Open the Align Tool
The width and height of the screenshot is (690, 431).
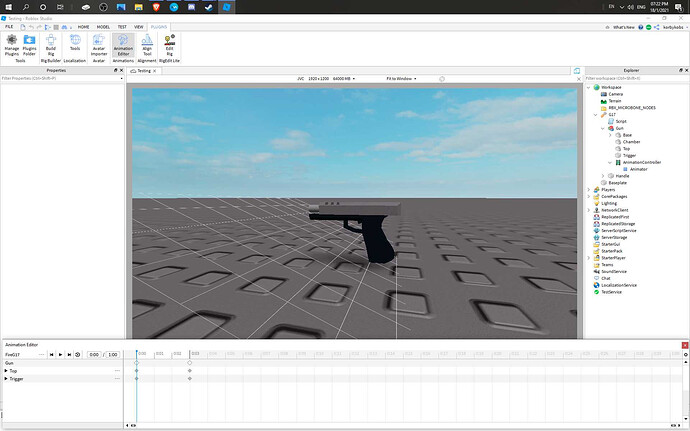click(147, 45)
